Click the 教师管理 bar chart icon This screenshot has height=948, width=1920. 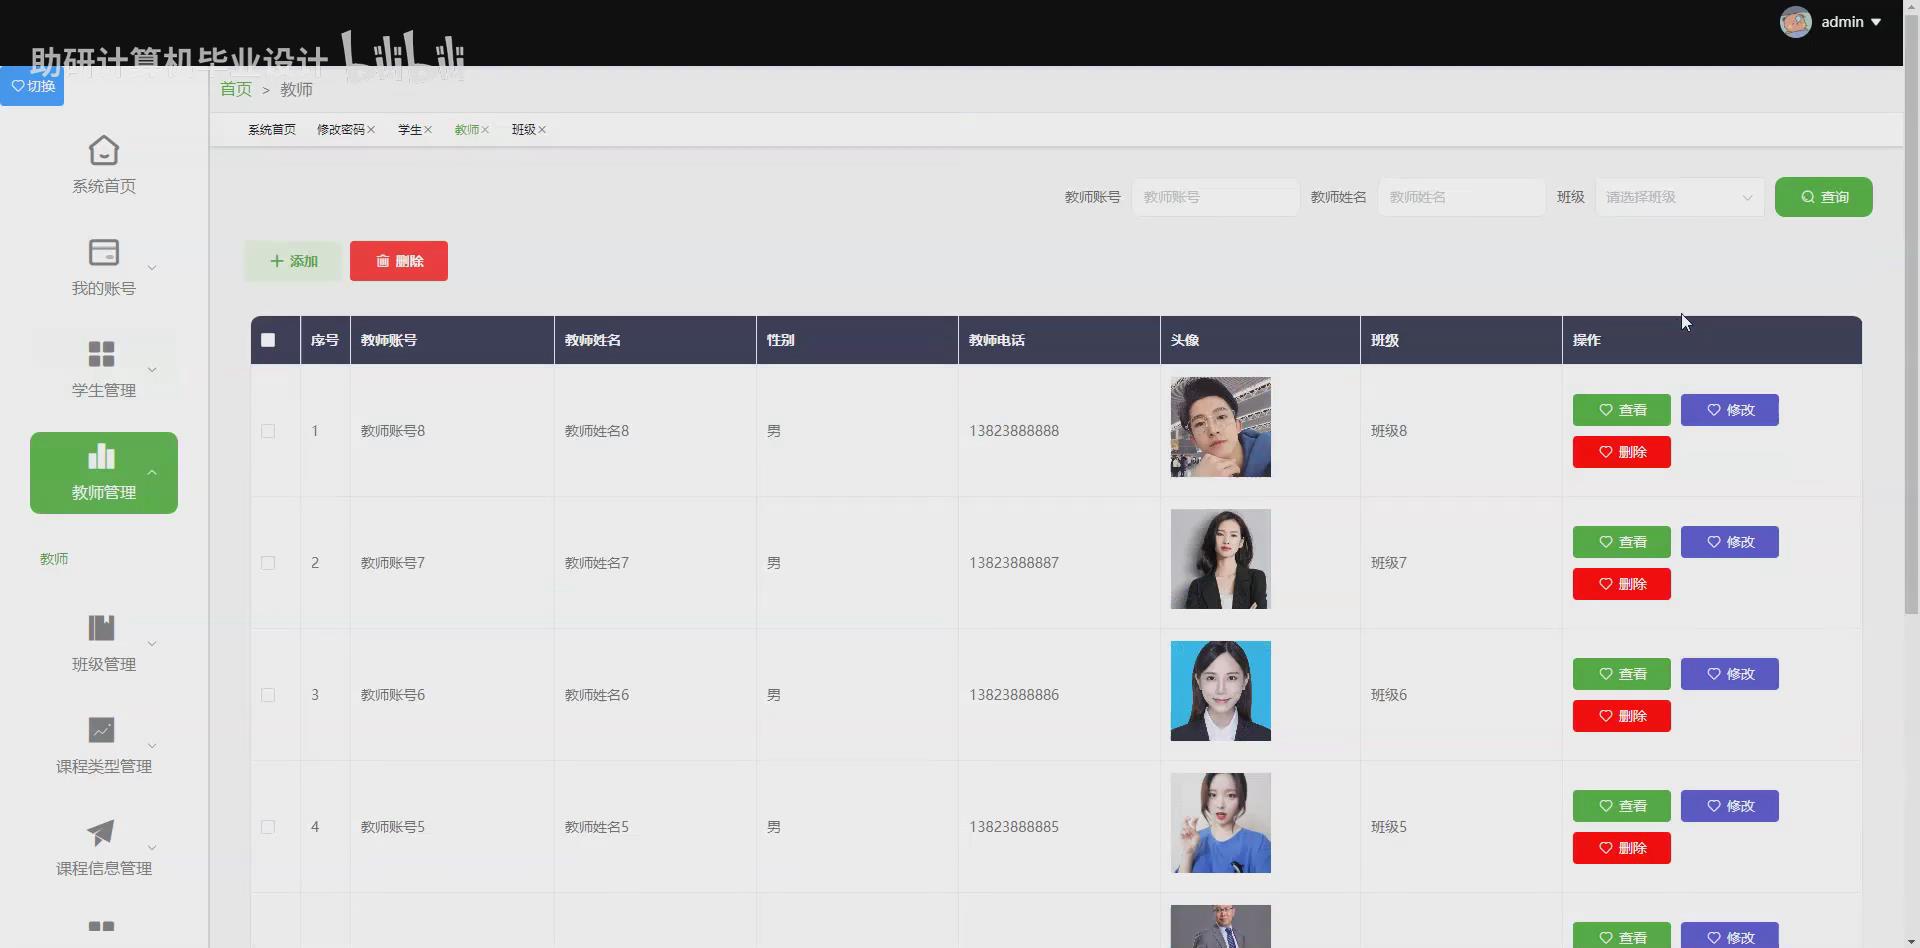tap(102, 456)
